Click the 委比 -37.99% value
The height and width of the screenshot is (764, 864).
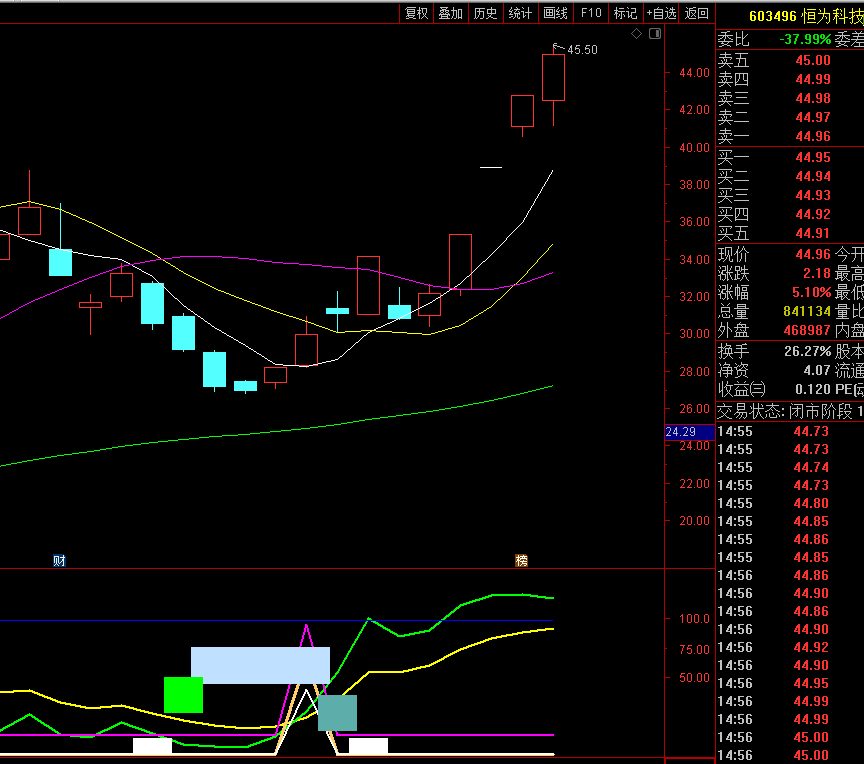pyautogui.click(x=805, y=39)
